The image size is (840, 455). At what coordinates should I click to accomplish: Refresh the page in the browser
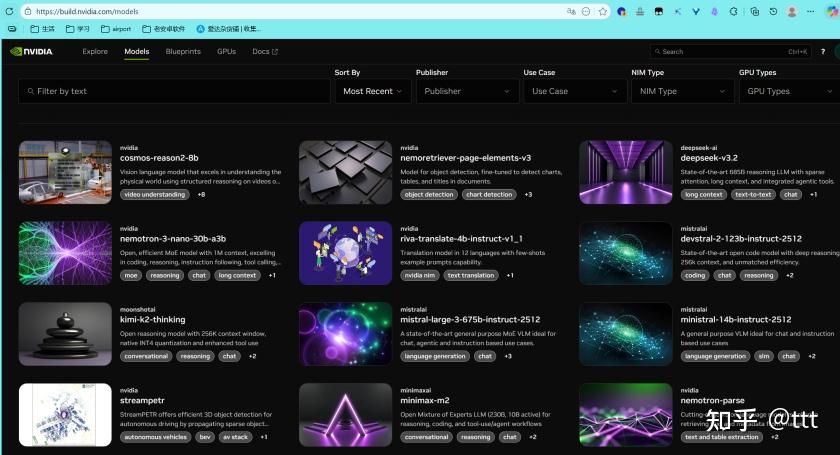tap(9, 11)
